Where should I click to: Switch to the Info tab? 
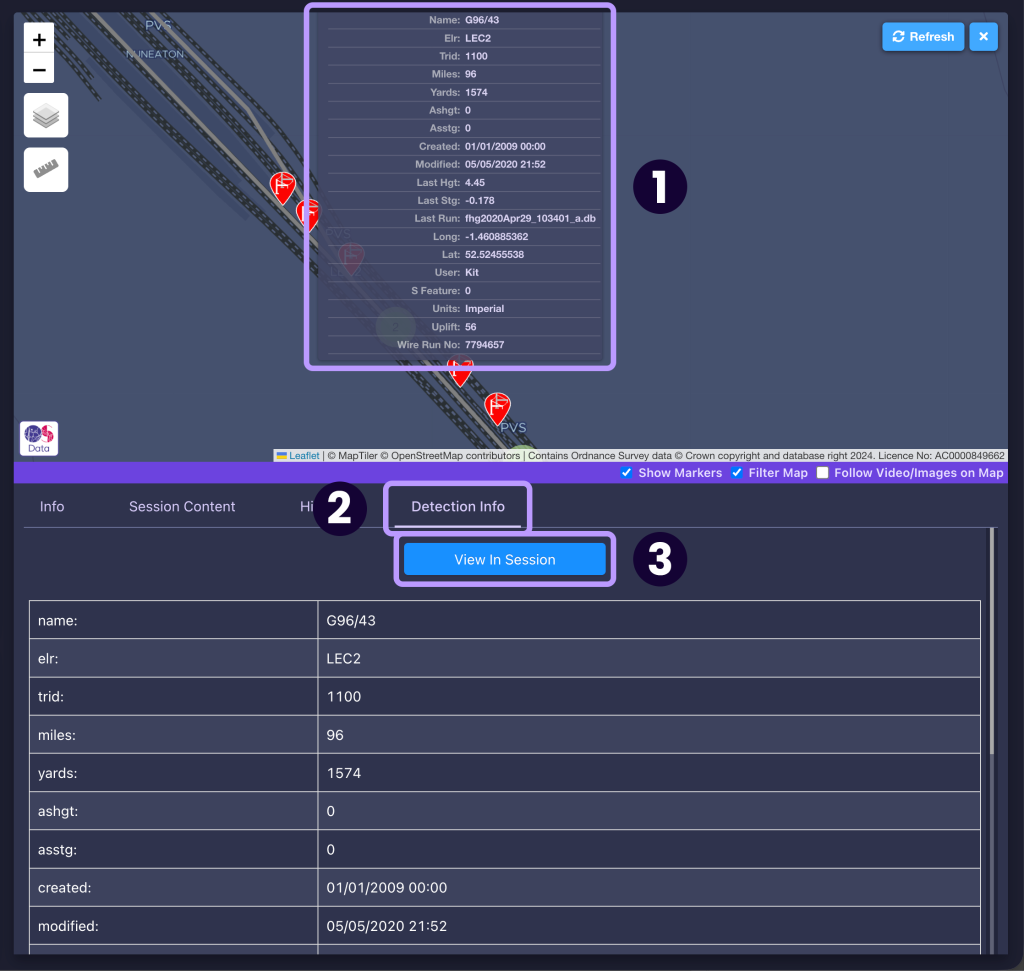pos(52,507)
